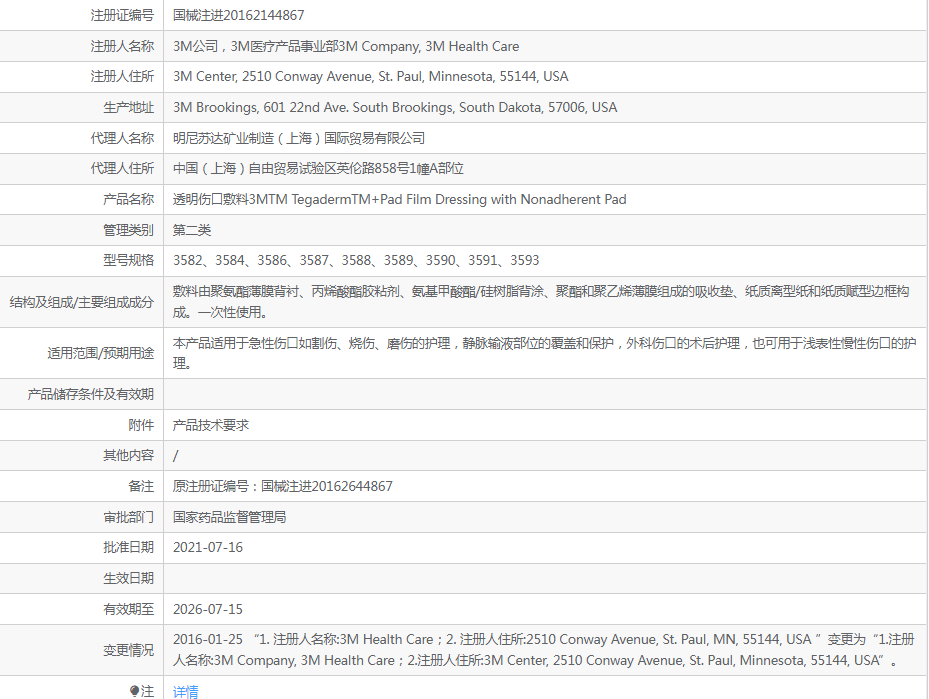The height and width of the screenshot is (699, 929).
Task: Click the model list starting with 3582
Action: tap(356, 260)
